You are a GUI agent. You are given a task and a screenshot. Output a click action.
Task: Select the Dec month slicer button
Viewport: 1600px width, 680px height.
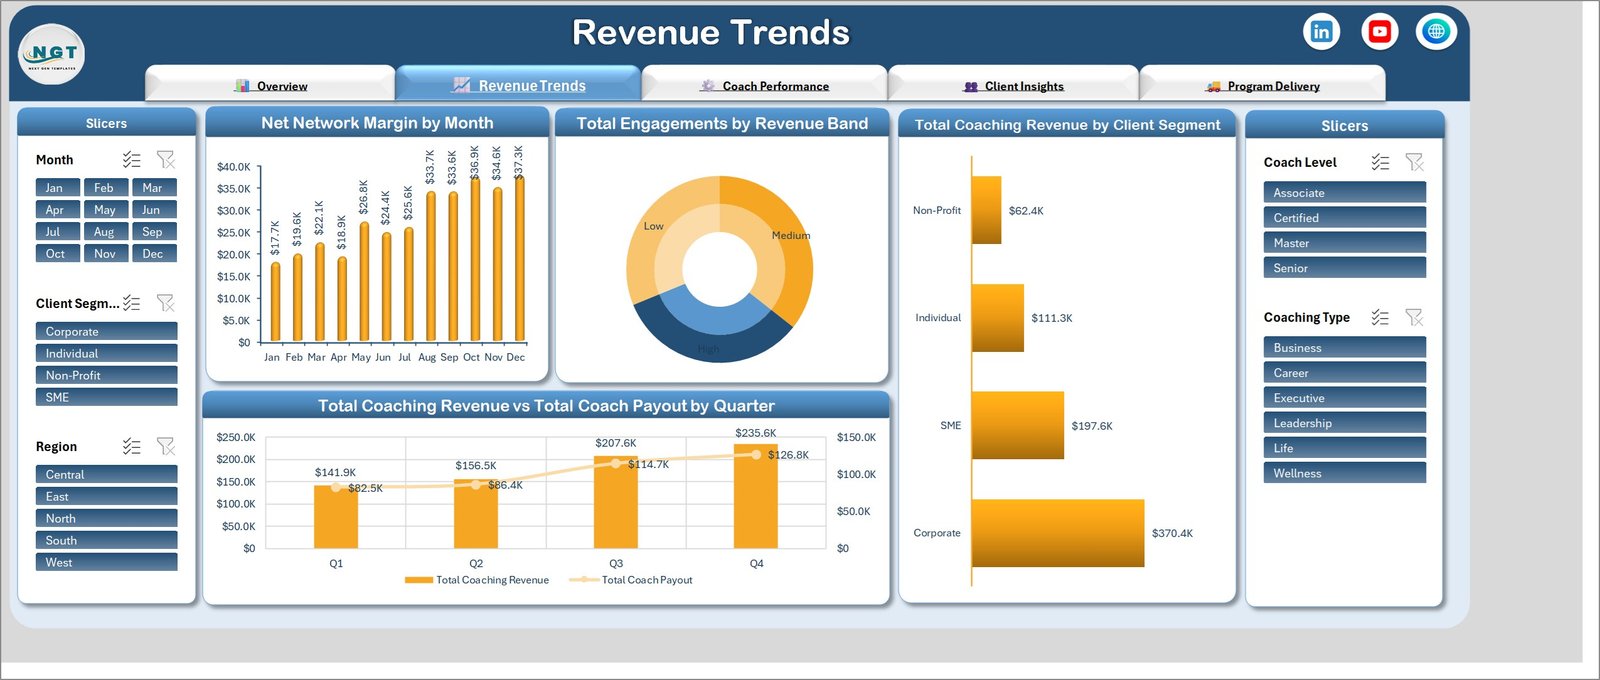(x=153, y=254)
